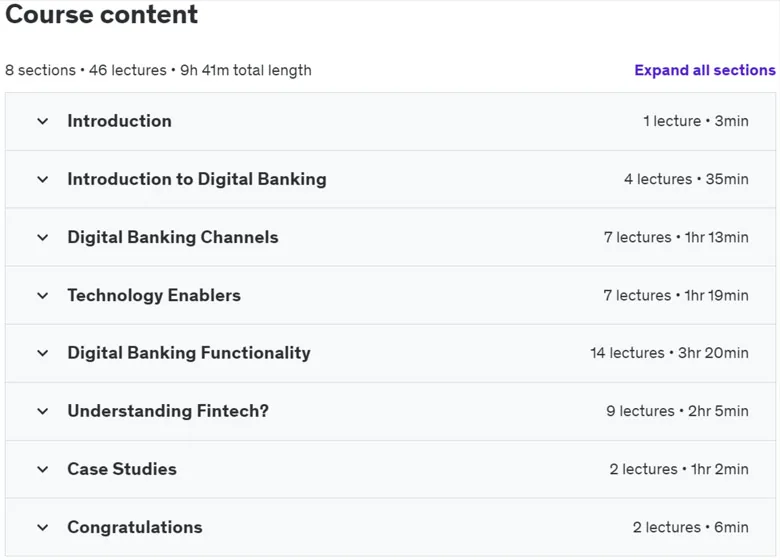Expand the Introduction section chevron

[x=43, y=121]
